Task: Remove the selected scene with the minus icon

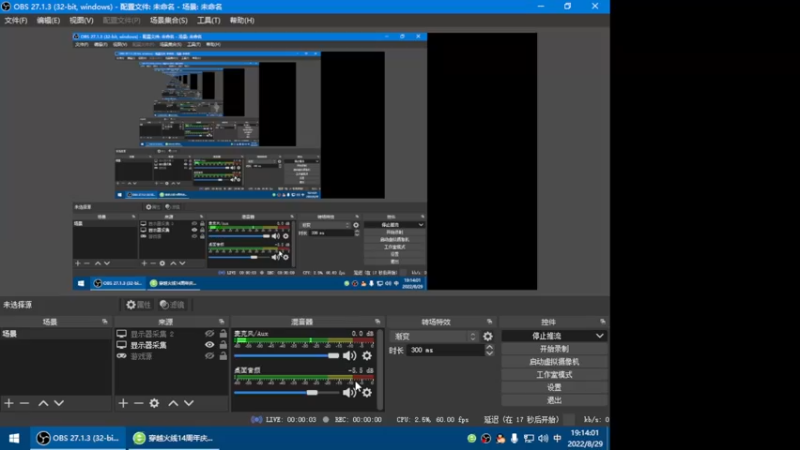Action: [24, 403]
